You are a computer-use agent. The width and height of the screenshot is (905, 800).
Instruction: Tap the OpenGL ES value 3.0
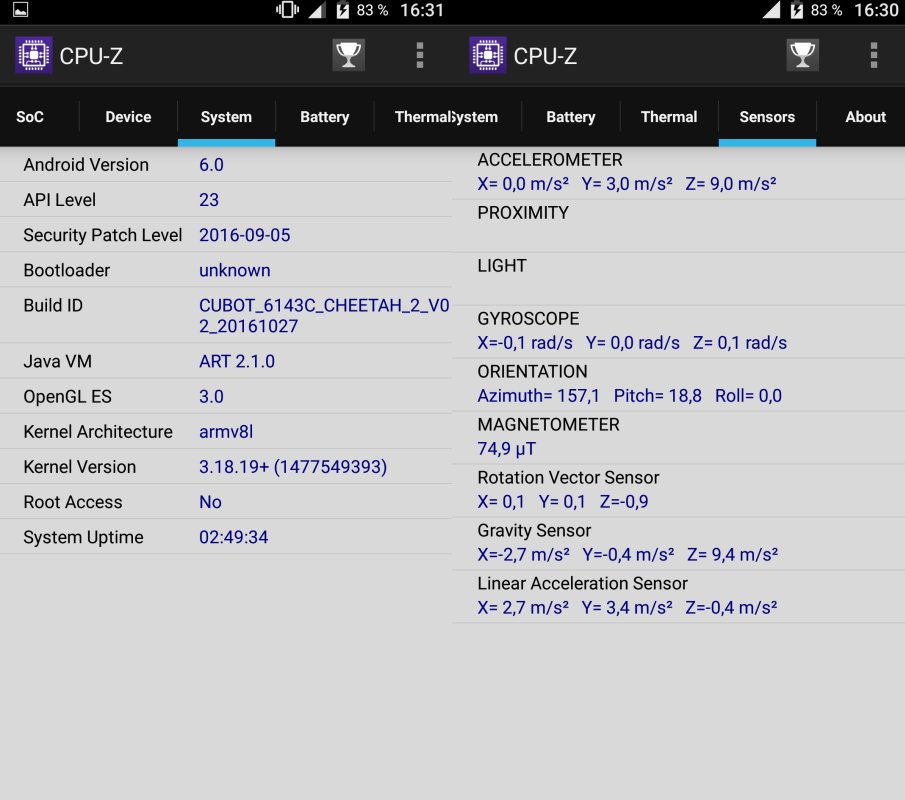click(x=211, y=397)
